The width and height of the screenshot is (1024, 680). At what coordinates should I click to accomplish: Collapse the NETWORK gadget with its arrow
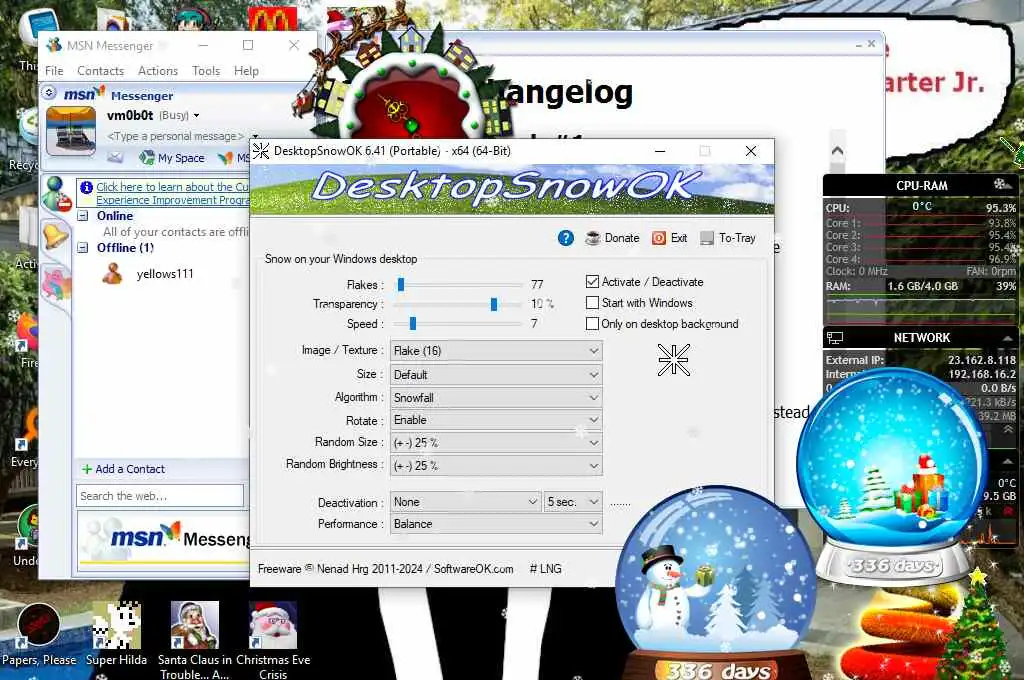(1007, 338)
